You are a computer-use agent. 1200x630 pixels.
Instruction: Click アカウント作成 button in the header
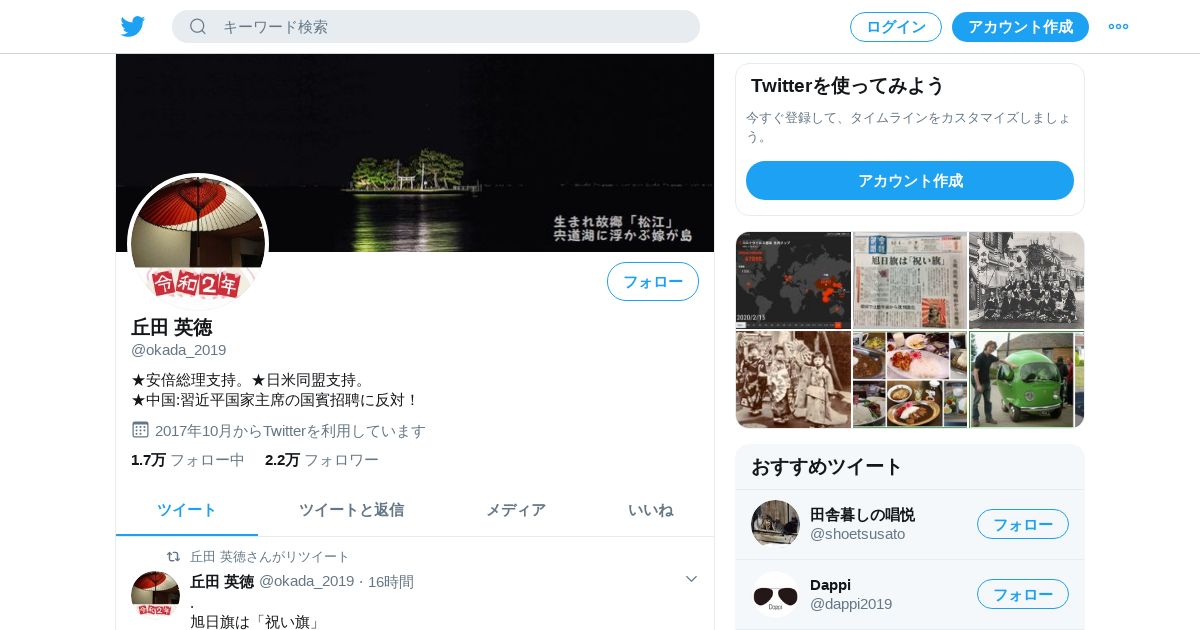click(x=1020, y=27)
